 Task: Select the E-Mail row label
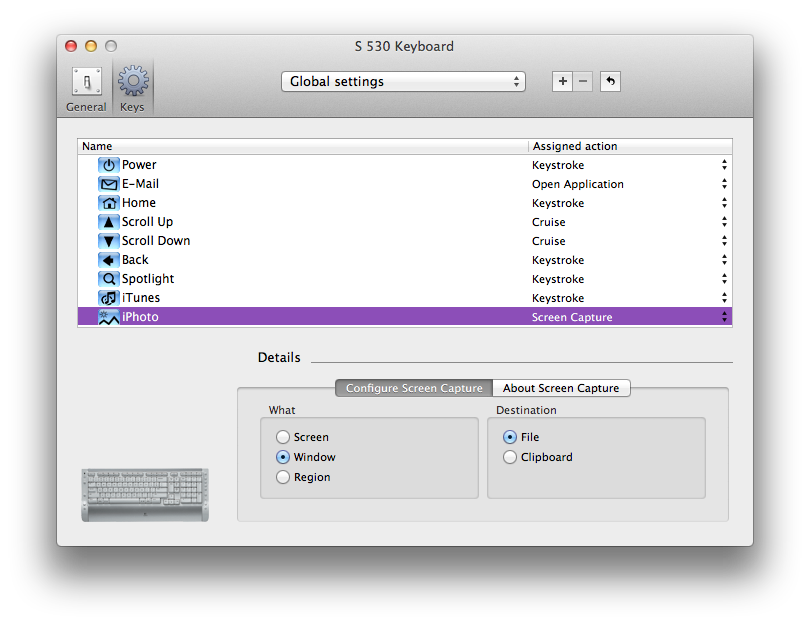(x=141, y=184)
